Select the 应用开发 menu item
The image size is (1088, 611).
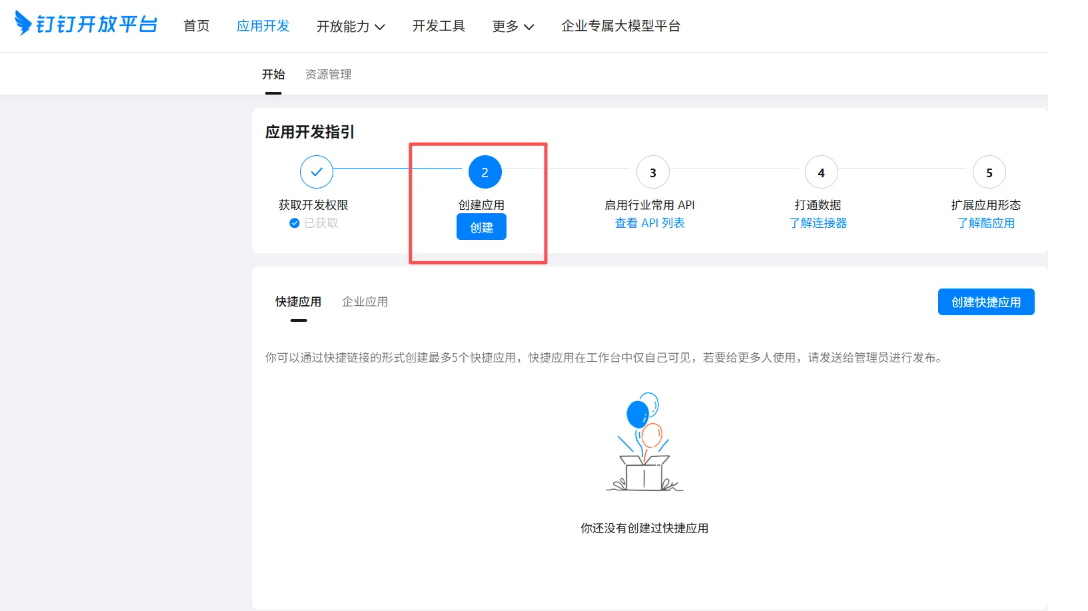pos(263,26)
